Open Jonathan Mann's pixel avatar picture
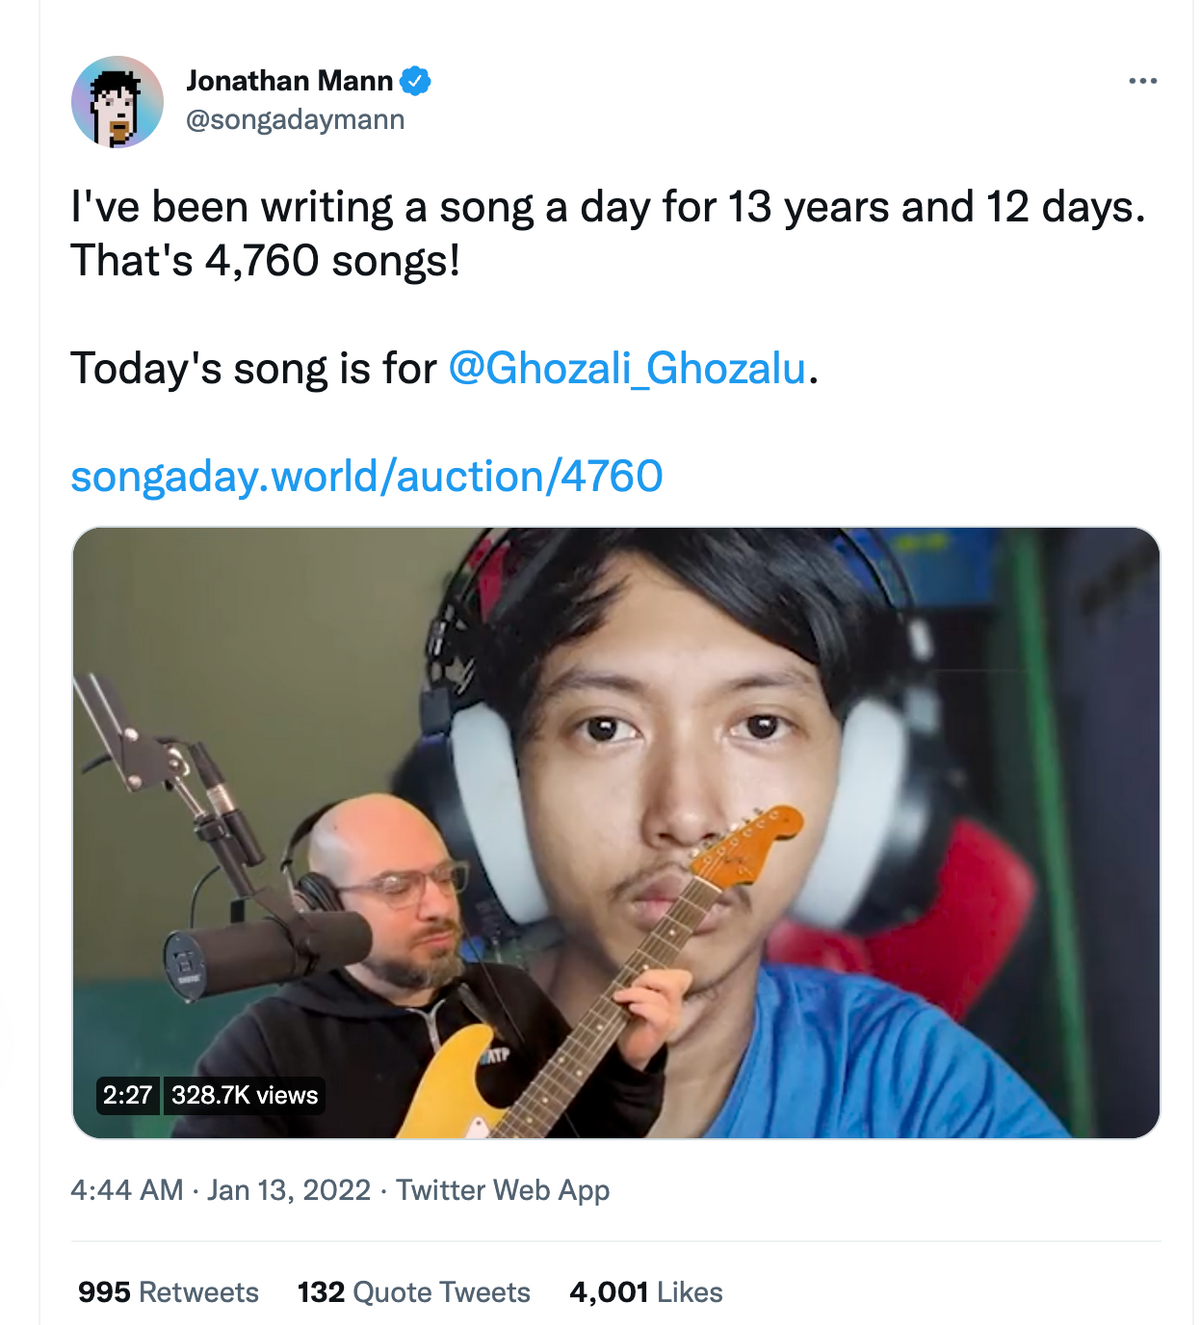 118,102
